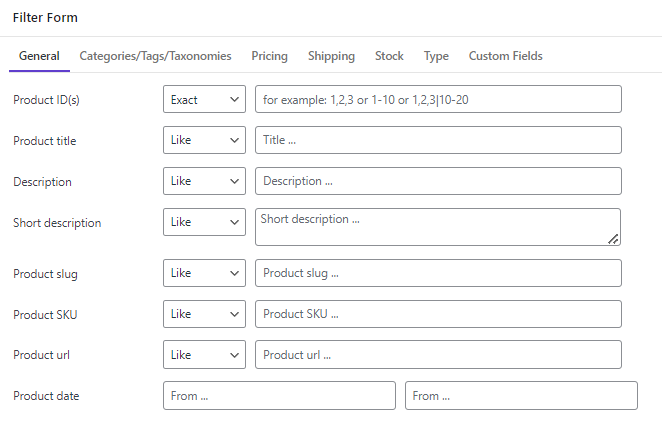Switch to the Categories/Tags/Taxonomies tab
The width and height of the screenshot is (662, 448).
pos(155,56)
